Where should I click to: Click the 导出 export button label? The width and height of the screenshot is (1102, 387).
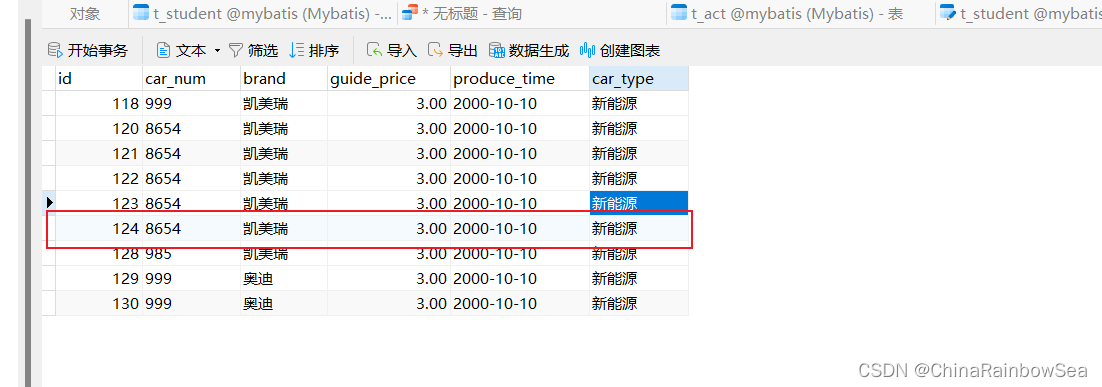(463, 51)
